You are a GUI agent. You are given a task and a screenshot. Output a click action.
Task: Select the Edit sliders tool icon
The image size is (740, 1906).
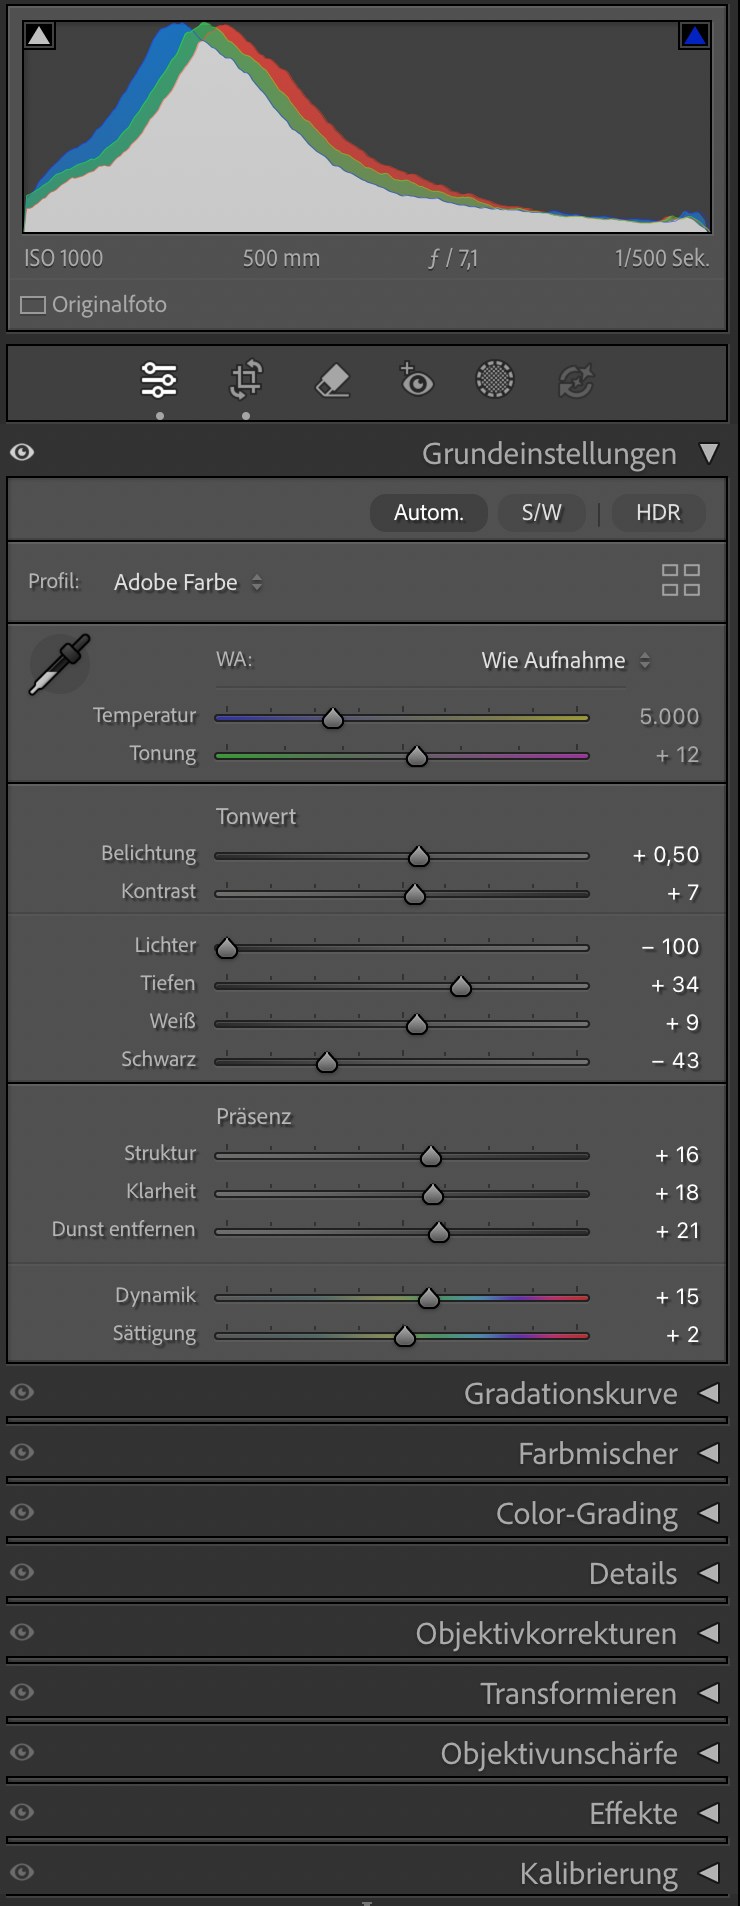[x=159, y=380]
